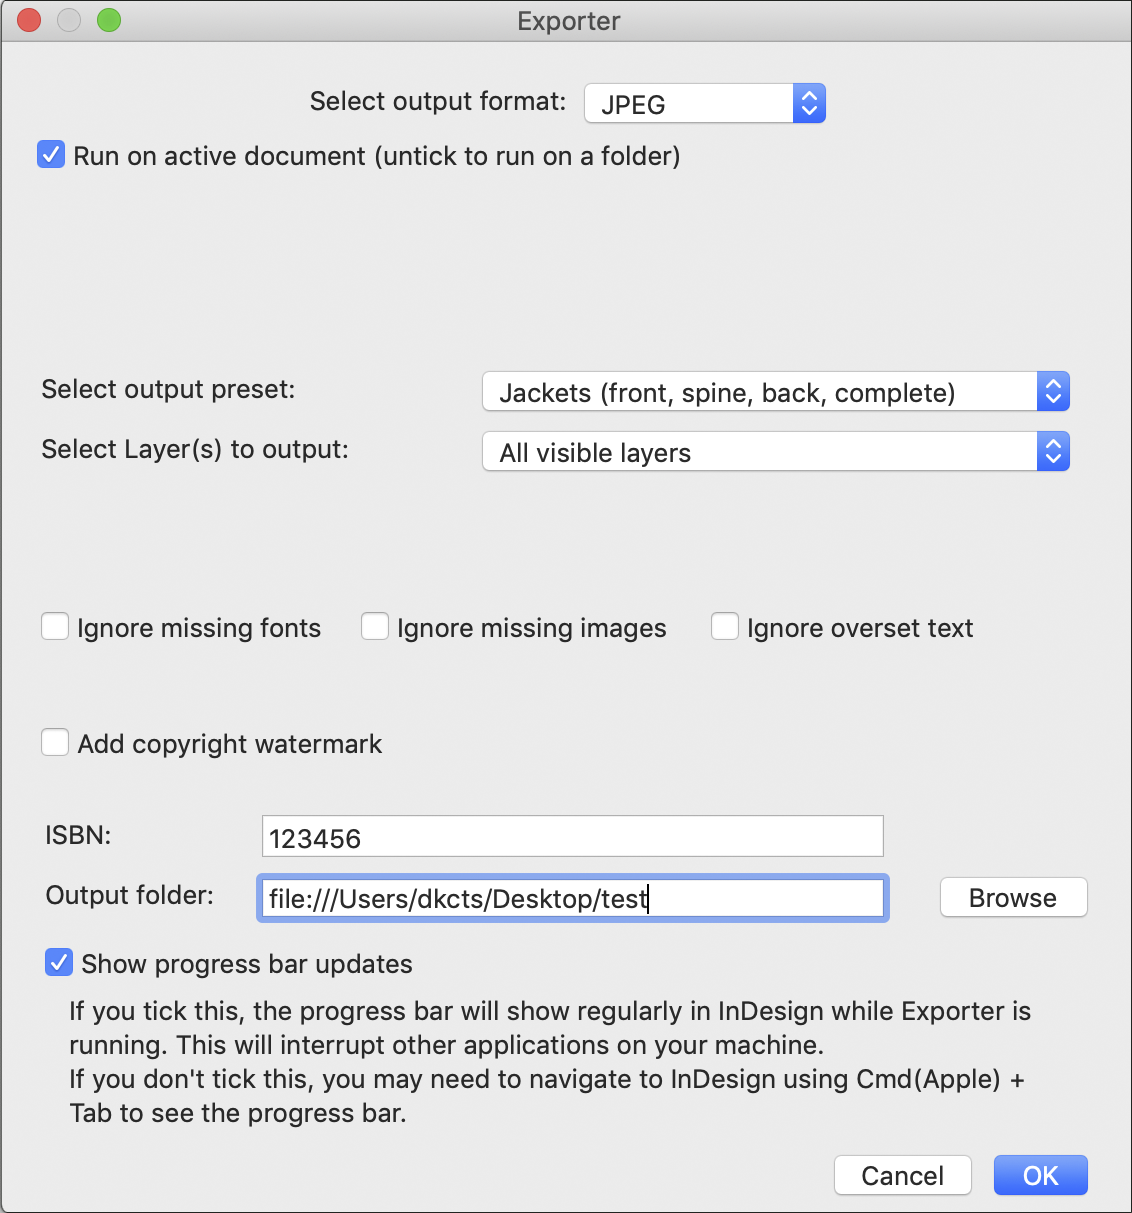Click the blue stepper arrows beside JPEG
The width and height of the screenshot is (1132, 1213).
[809, 103]
